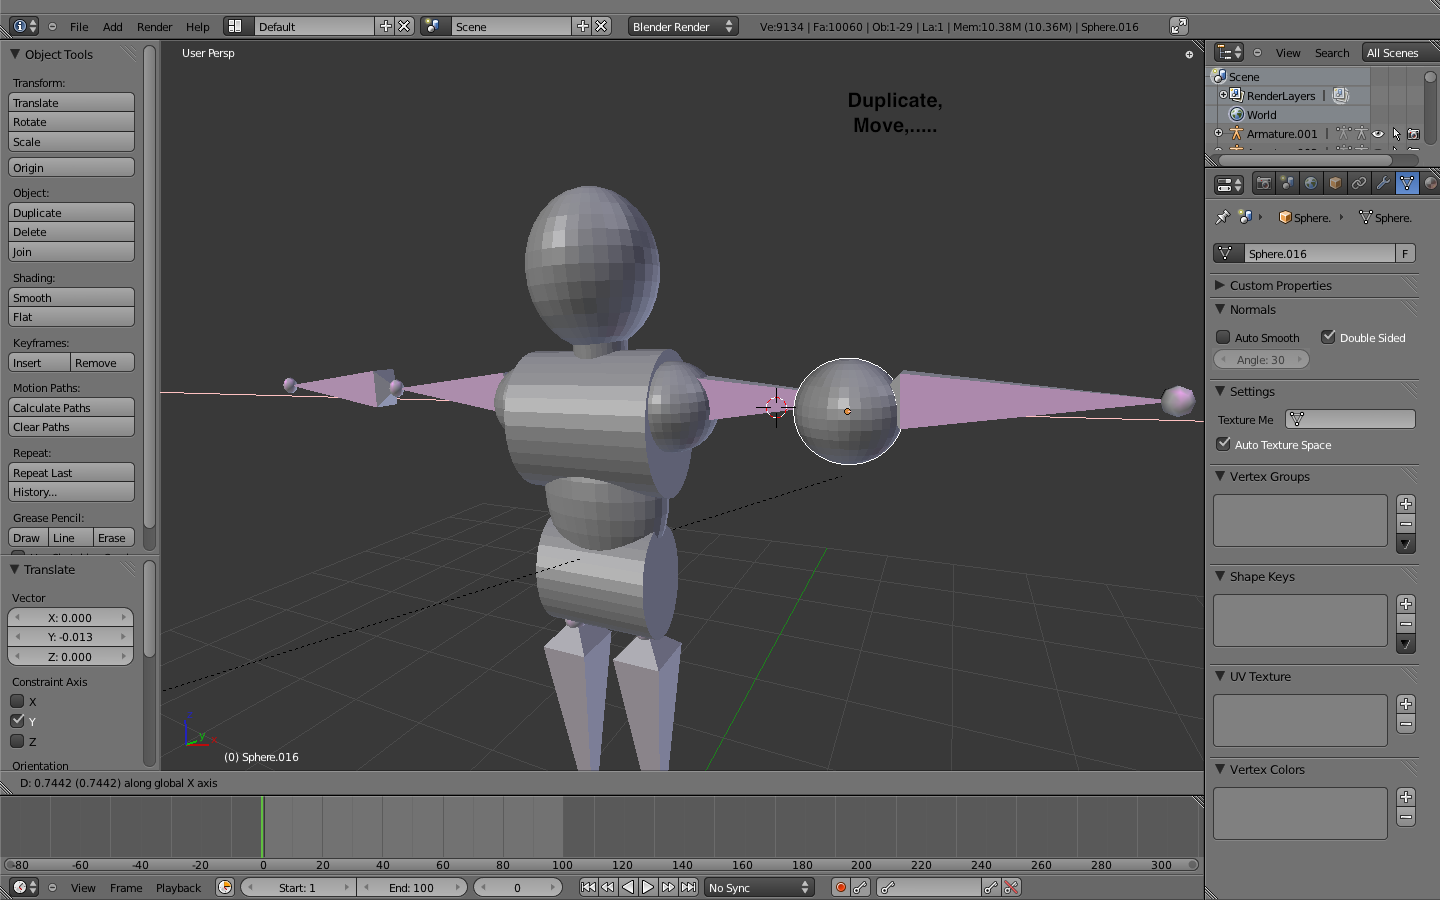Uncheck the Double Sided option
Viewport: 1440px width, 900px height.
click(1328, 336)
